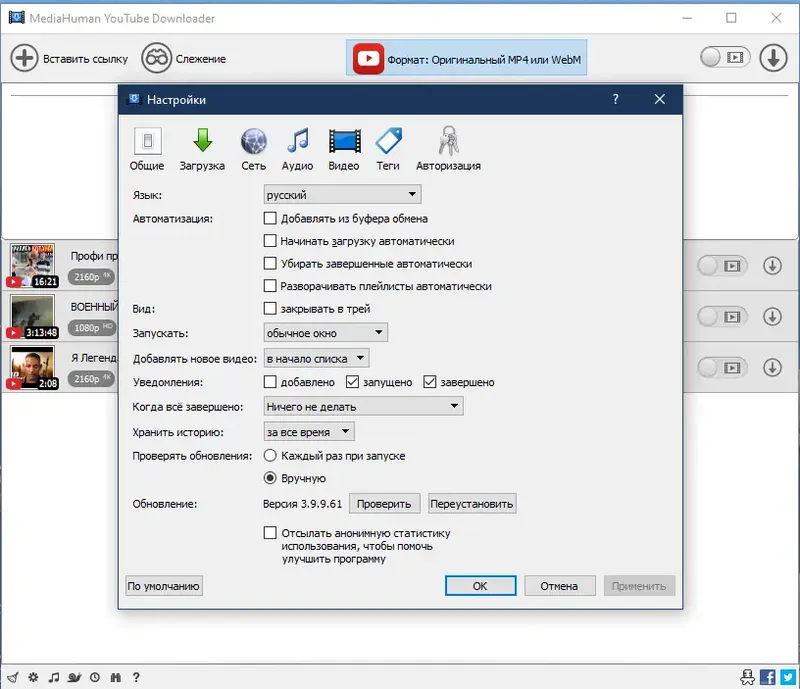Uncheck the завершено notification checkbox

click(430, 382)
